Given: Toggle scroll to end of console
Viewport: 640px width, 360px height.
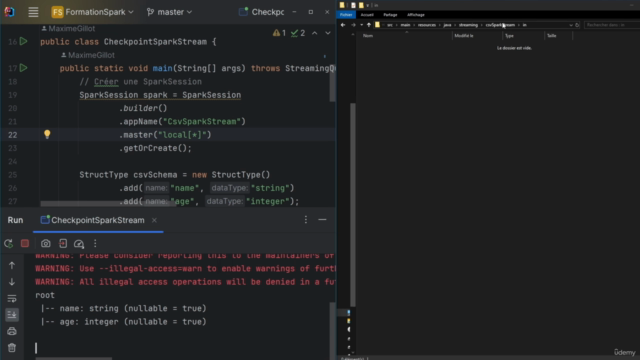Looking at the screenshot, I should [12, 315].
